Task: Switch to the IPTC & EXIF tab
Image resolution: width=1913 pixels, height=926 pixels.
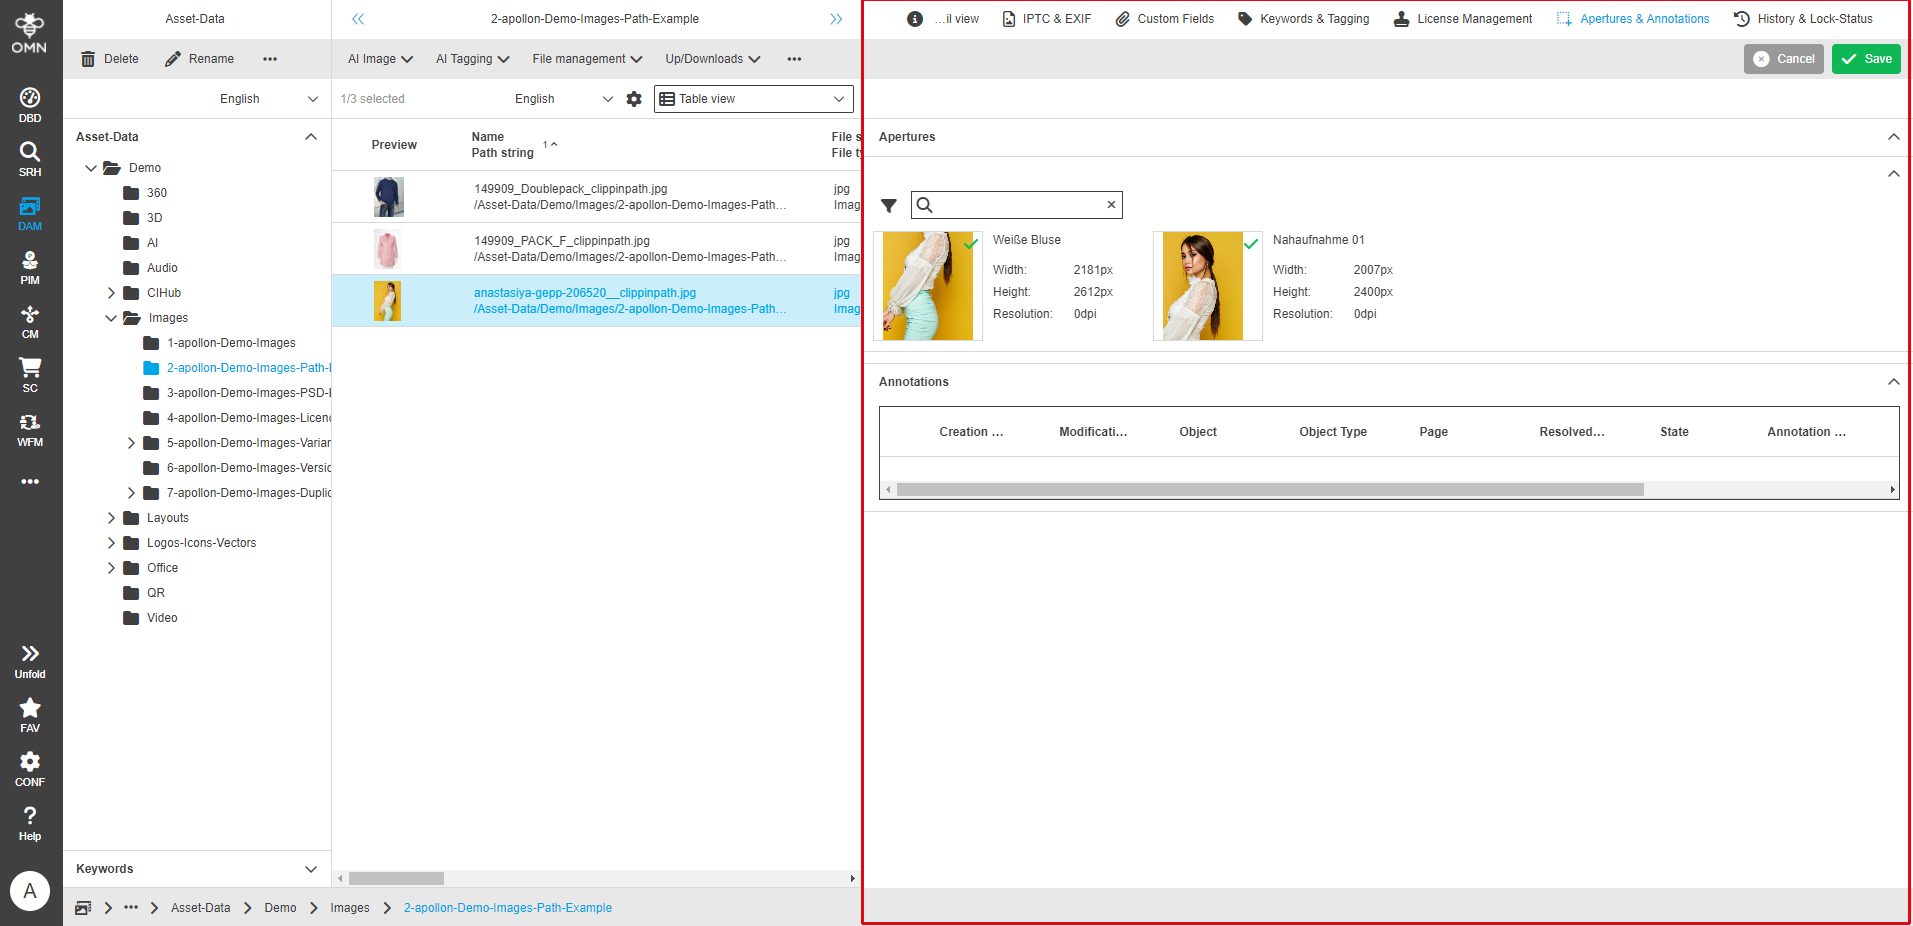Action: [x=1046, y=19]
